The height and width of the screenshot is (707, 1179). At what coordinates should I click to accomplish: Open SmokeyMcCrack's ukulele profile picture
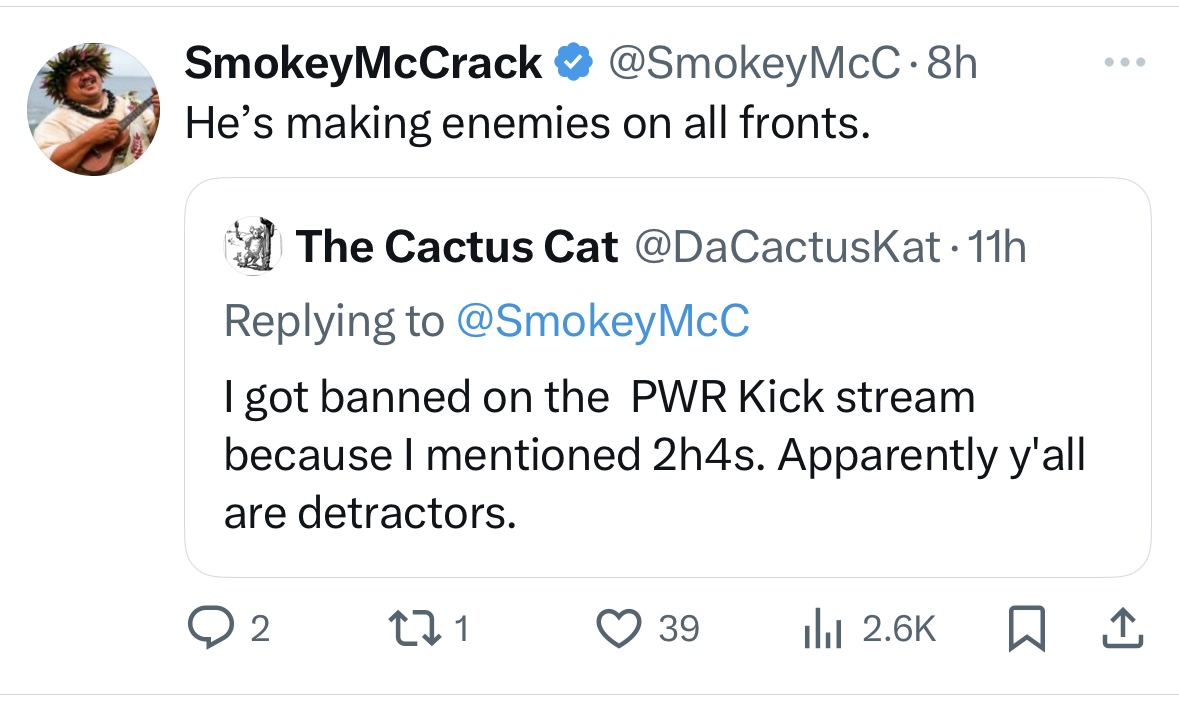[93, 109]
